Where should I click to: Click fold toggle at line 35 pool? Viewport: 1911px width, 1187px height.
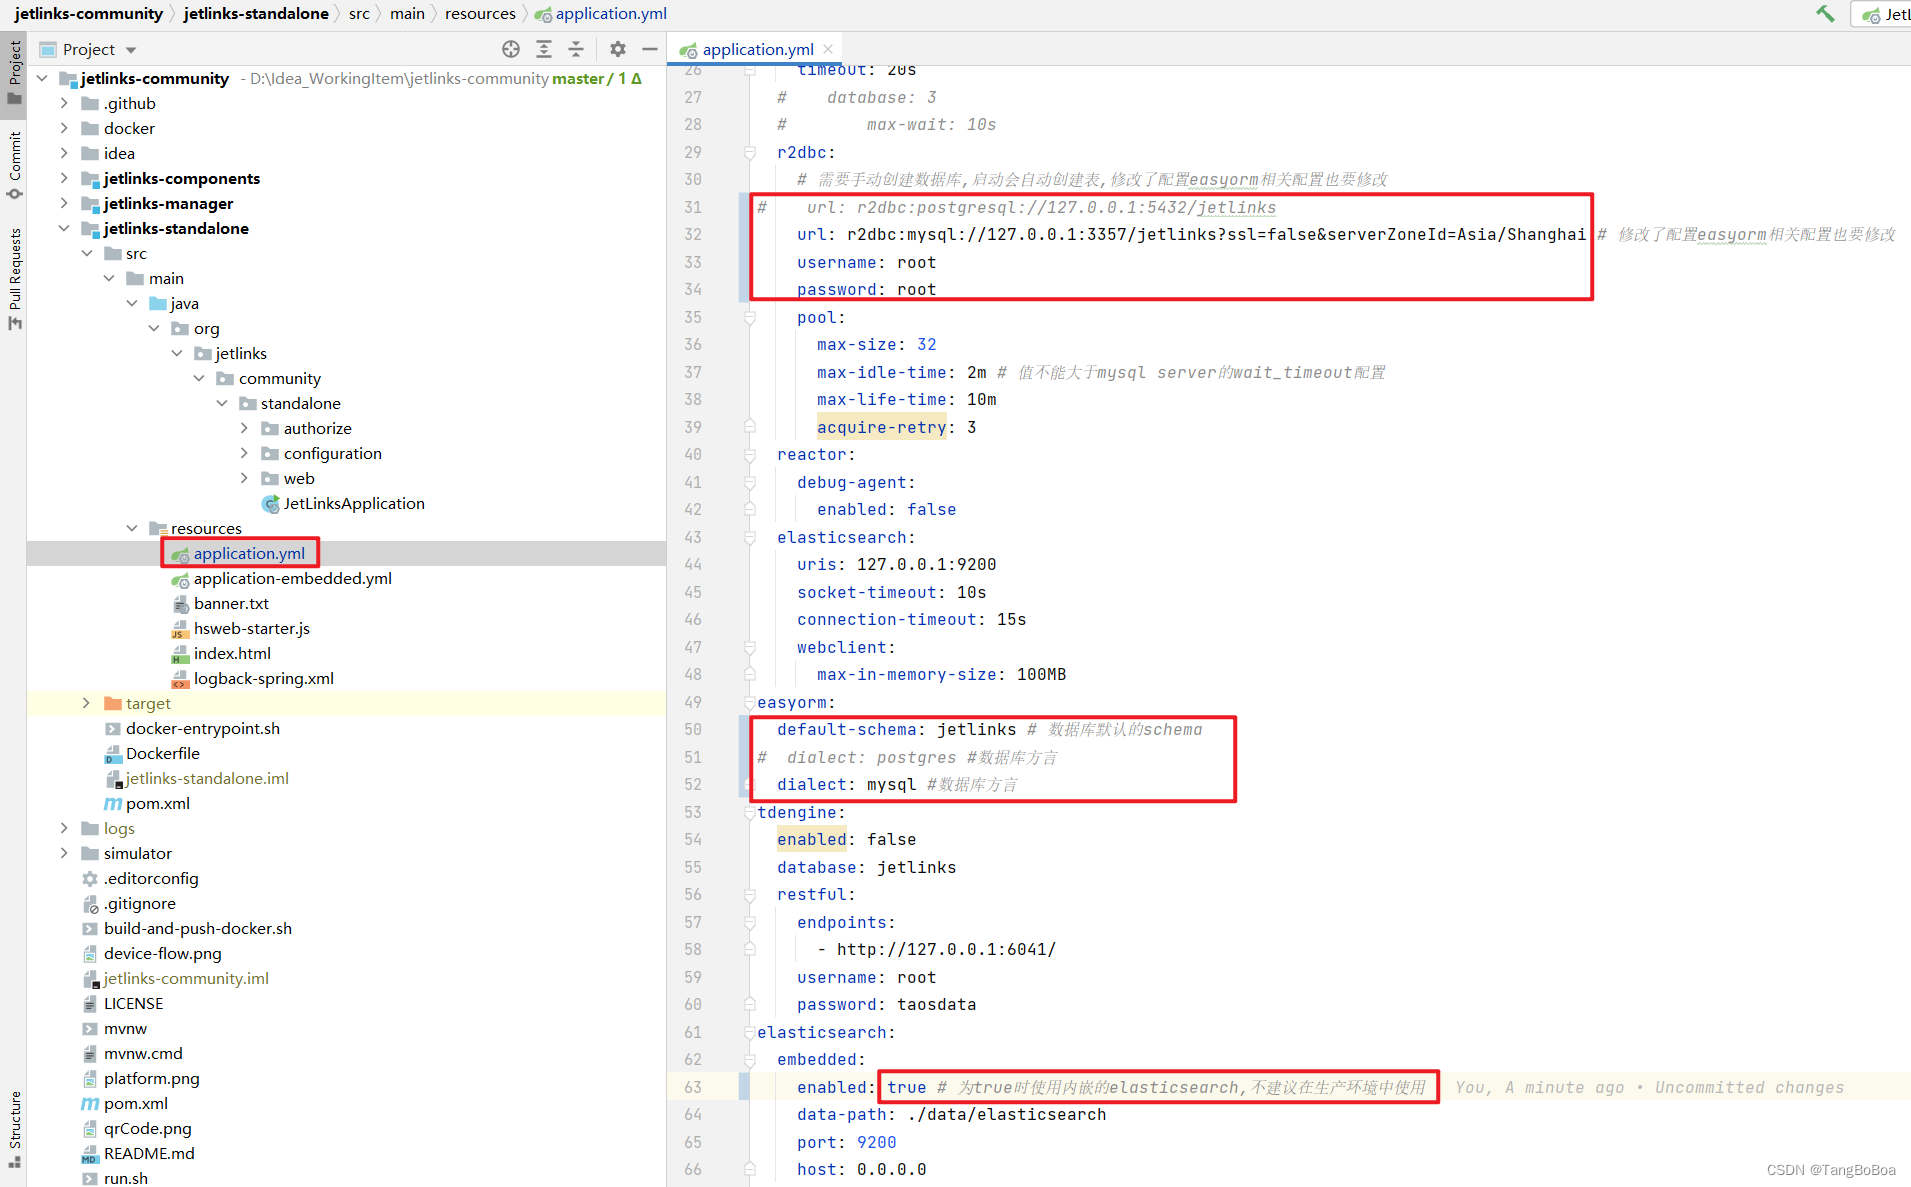click(x=749, y=317)
